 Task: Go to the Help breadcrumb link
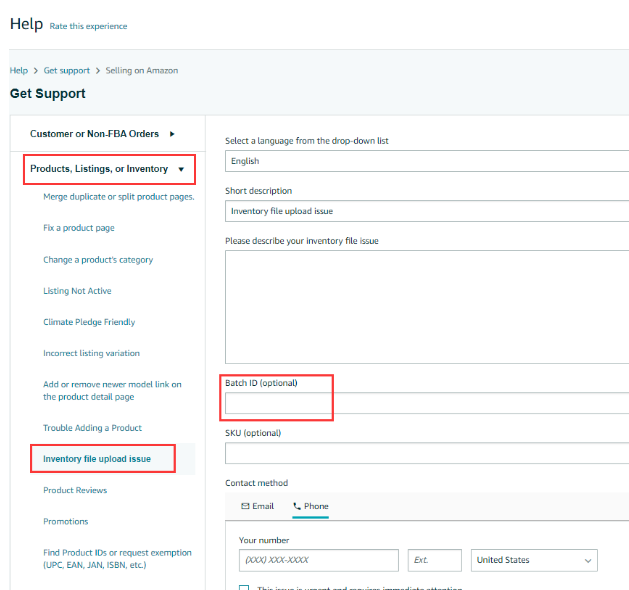tap(18, 71)
